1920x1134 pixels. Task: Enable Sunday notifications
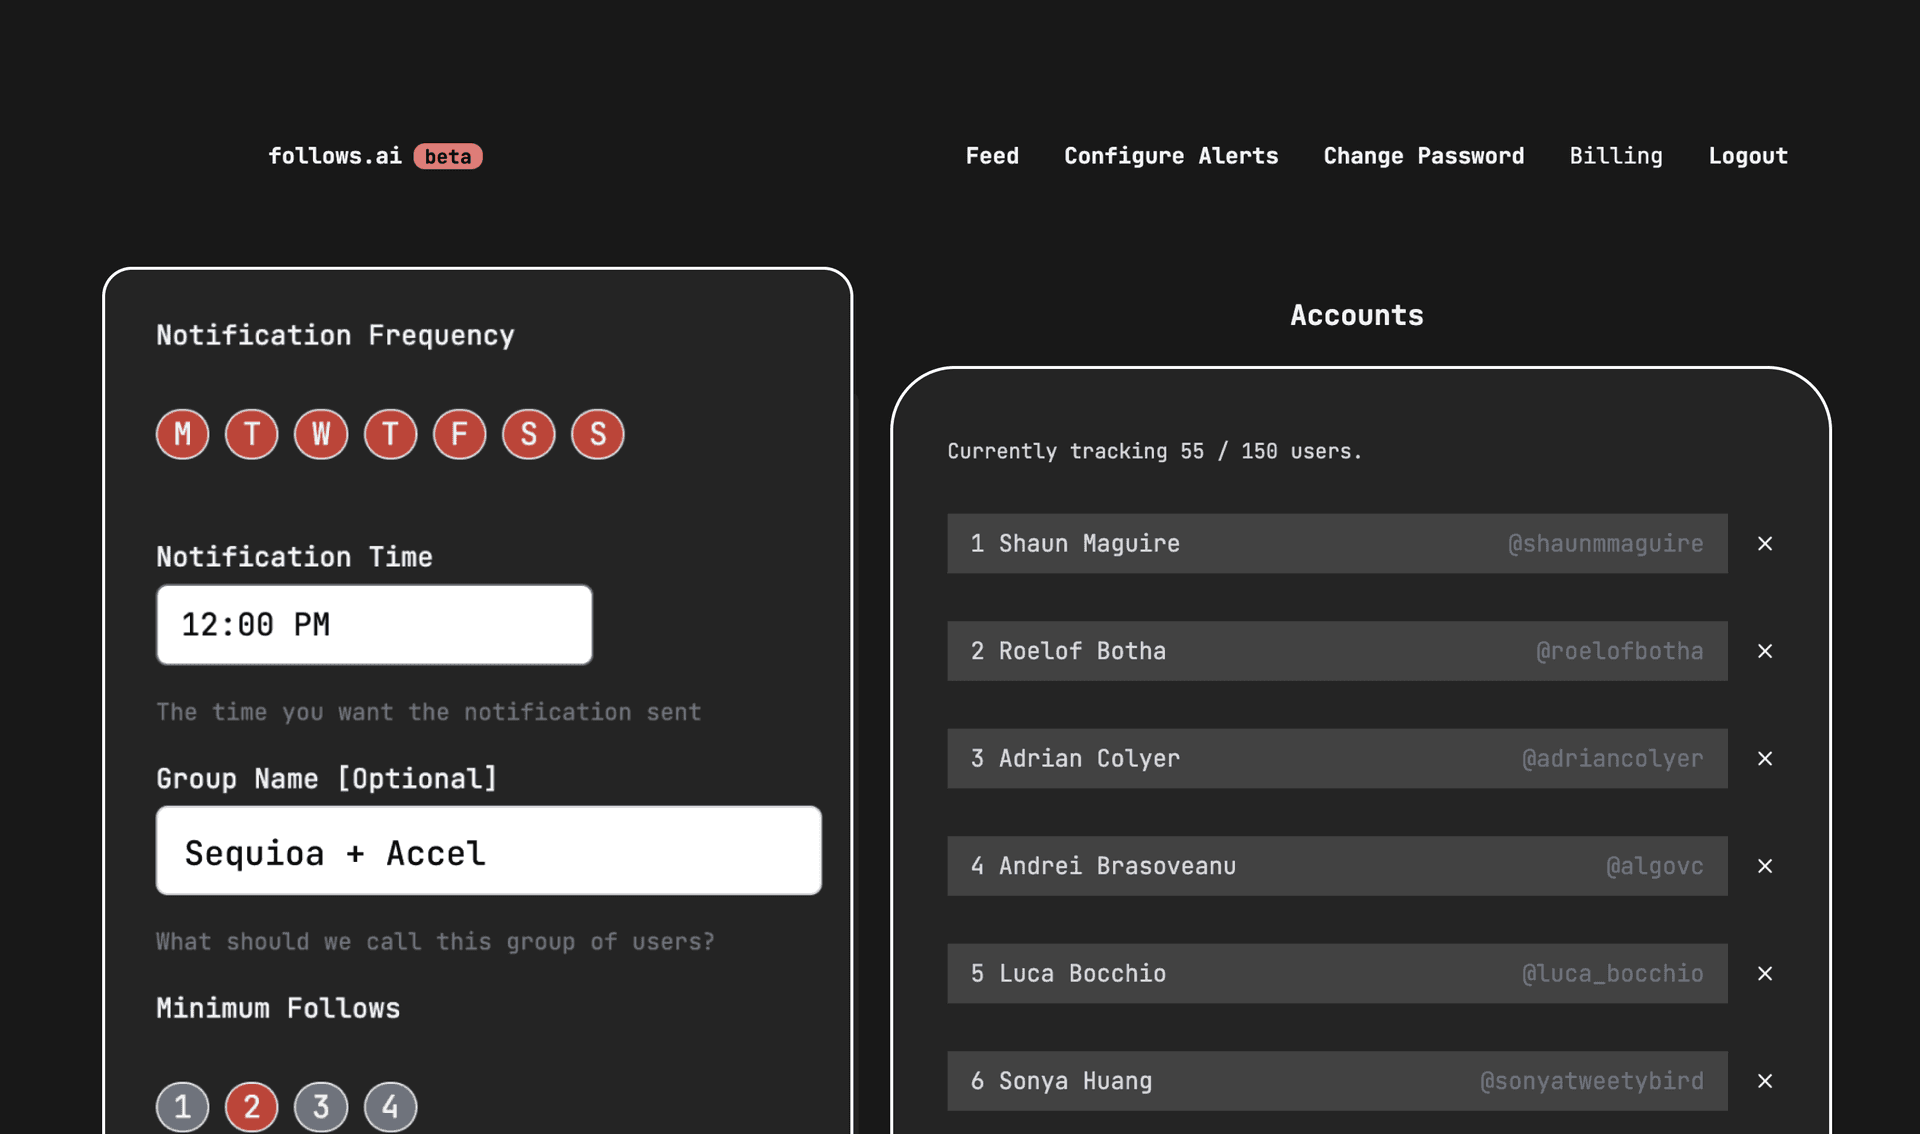point(597,434)
